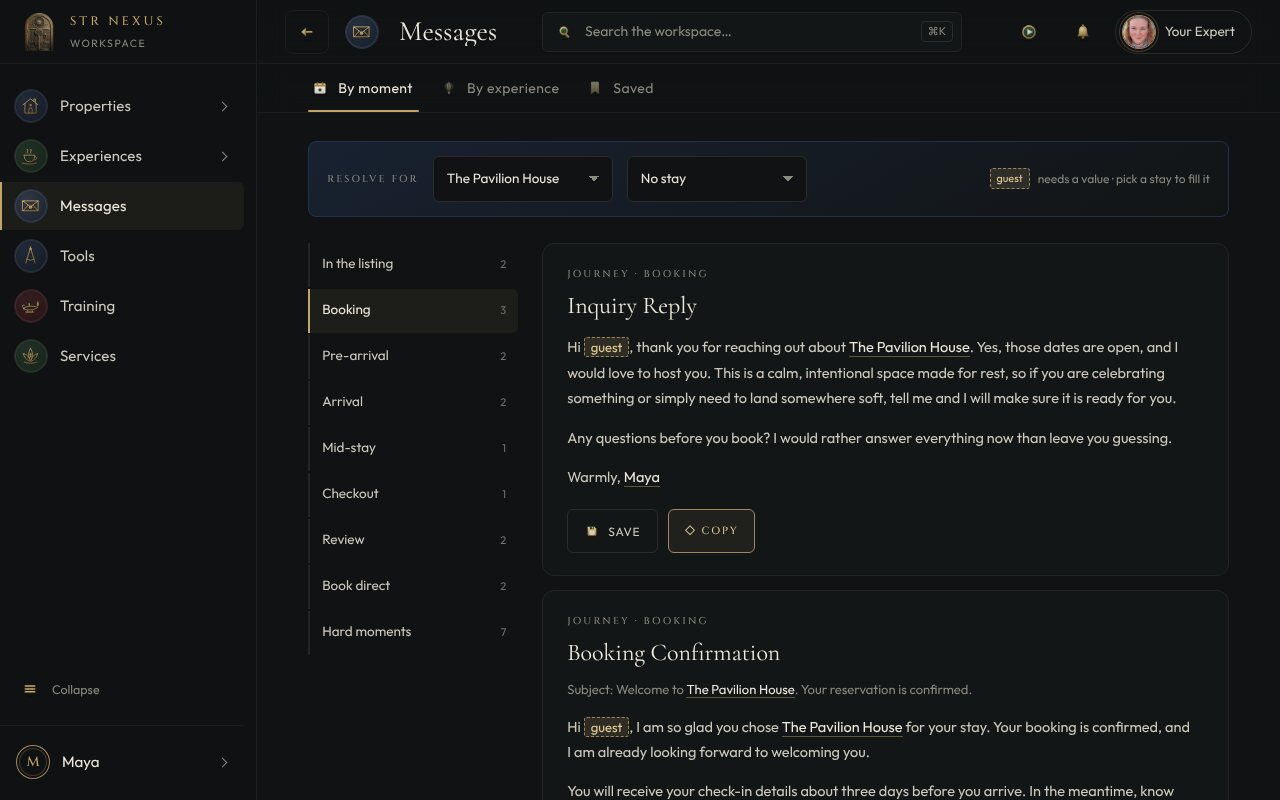The image size is (1280, 800).
Task: Click the guest placeholder in Inquiry Reply
Action: pos(606,348)
